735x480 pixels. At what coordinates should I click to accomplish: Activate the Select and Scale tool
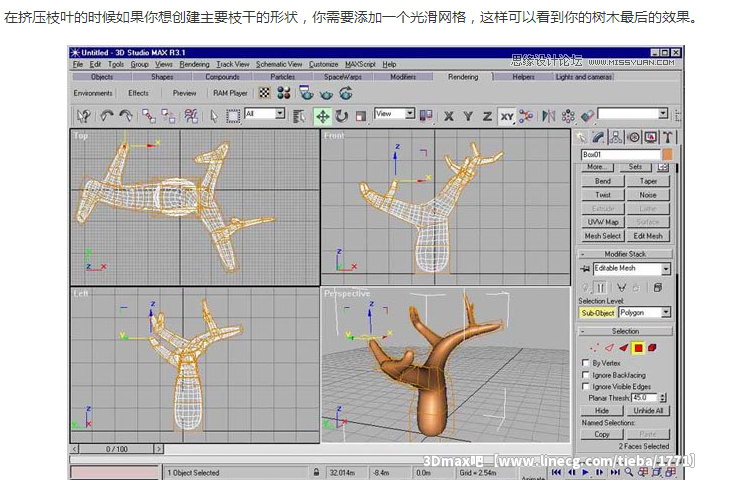[360, 116]
